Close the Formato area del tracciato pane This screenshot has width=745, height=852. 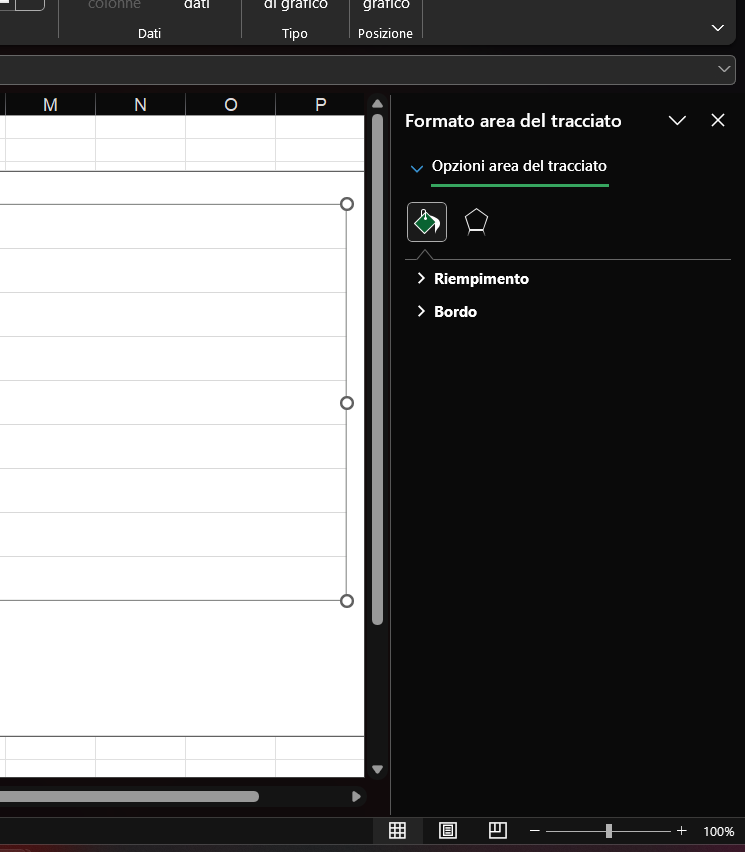click(x=717, y=121)
